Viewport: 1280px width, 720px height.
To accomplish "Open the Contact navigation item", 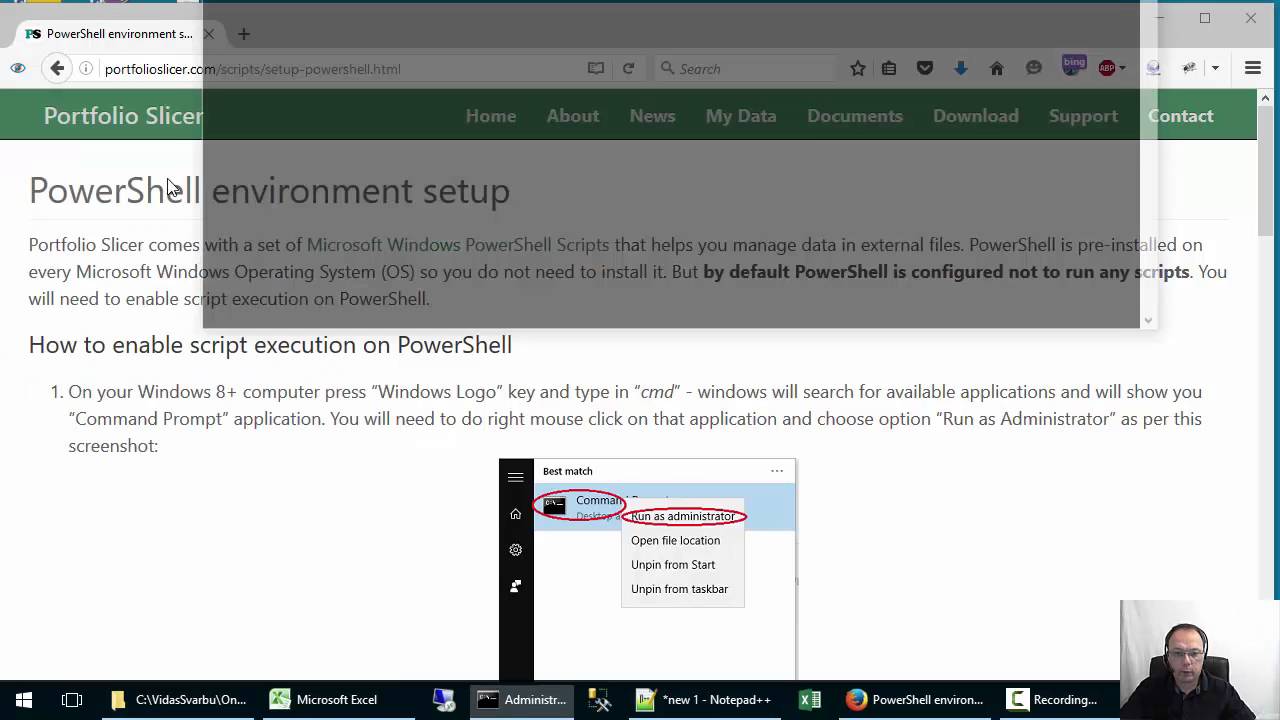I will coord(1181,116).
